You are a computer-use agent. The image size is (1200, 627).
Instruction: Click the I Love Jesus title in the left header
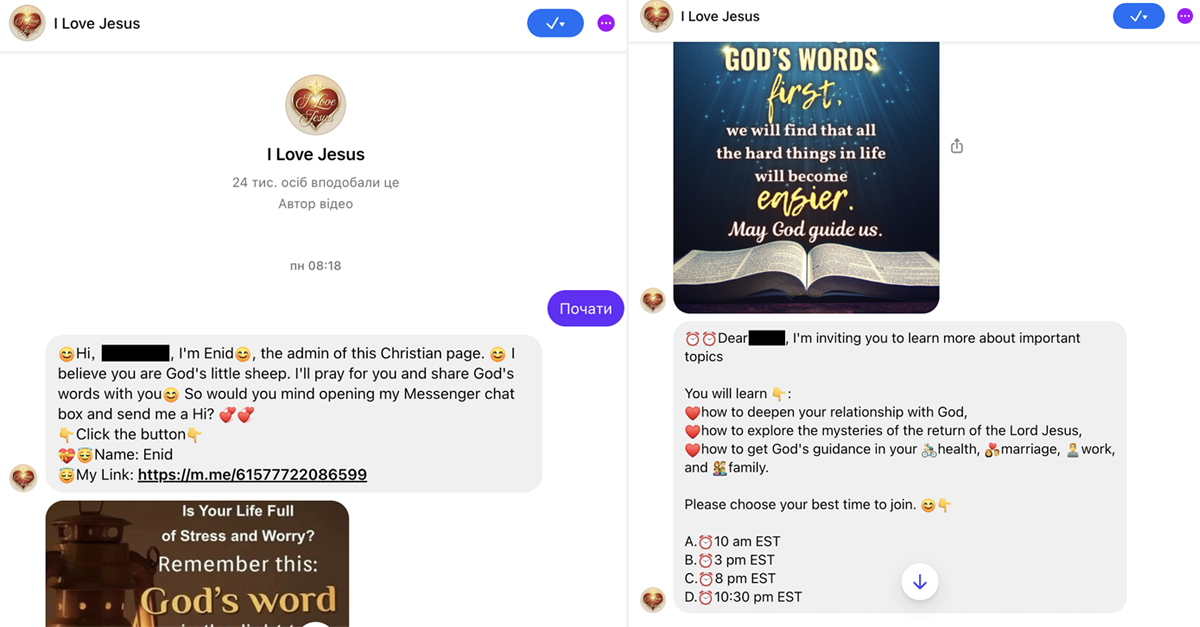click(97, 23)
